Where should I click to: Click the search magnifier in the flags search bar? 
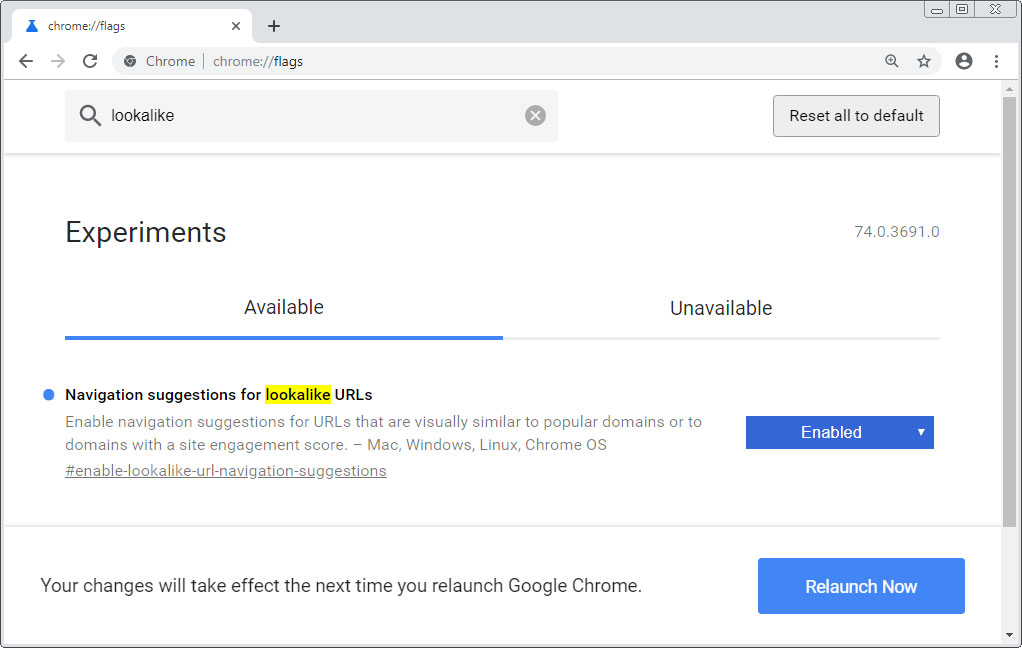pyautogui.click(x=89, y=115)
